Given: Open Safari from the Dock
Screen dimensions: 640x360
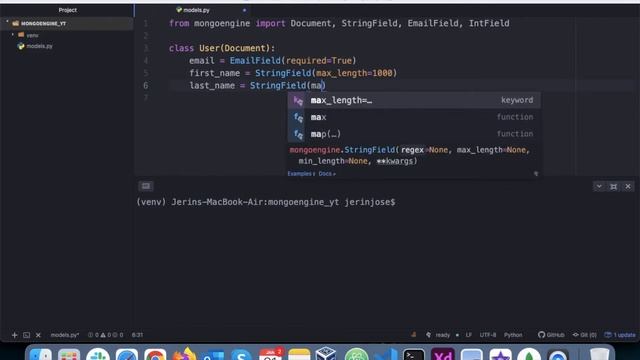Looking at the screenshot, I should tap(127, 354).
